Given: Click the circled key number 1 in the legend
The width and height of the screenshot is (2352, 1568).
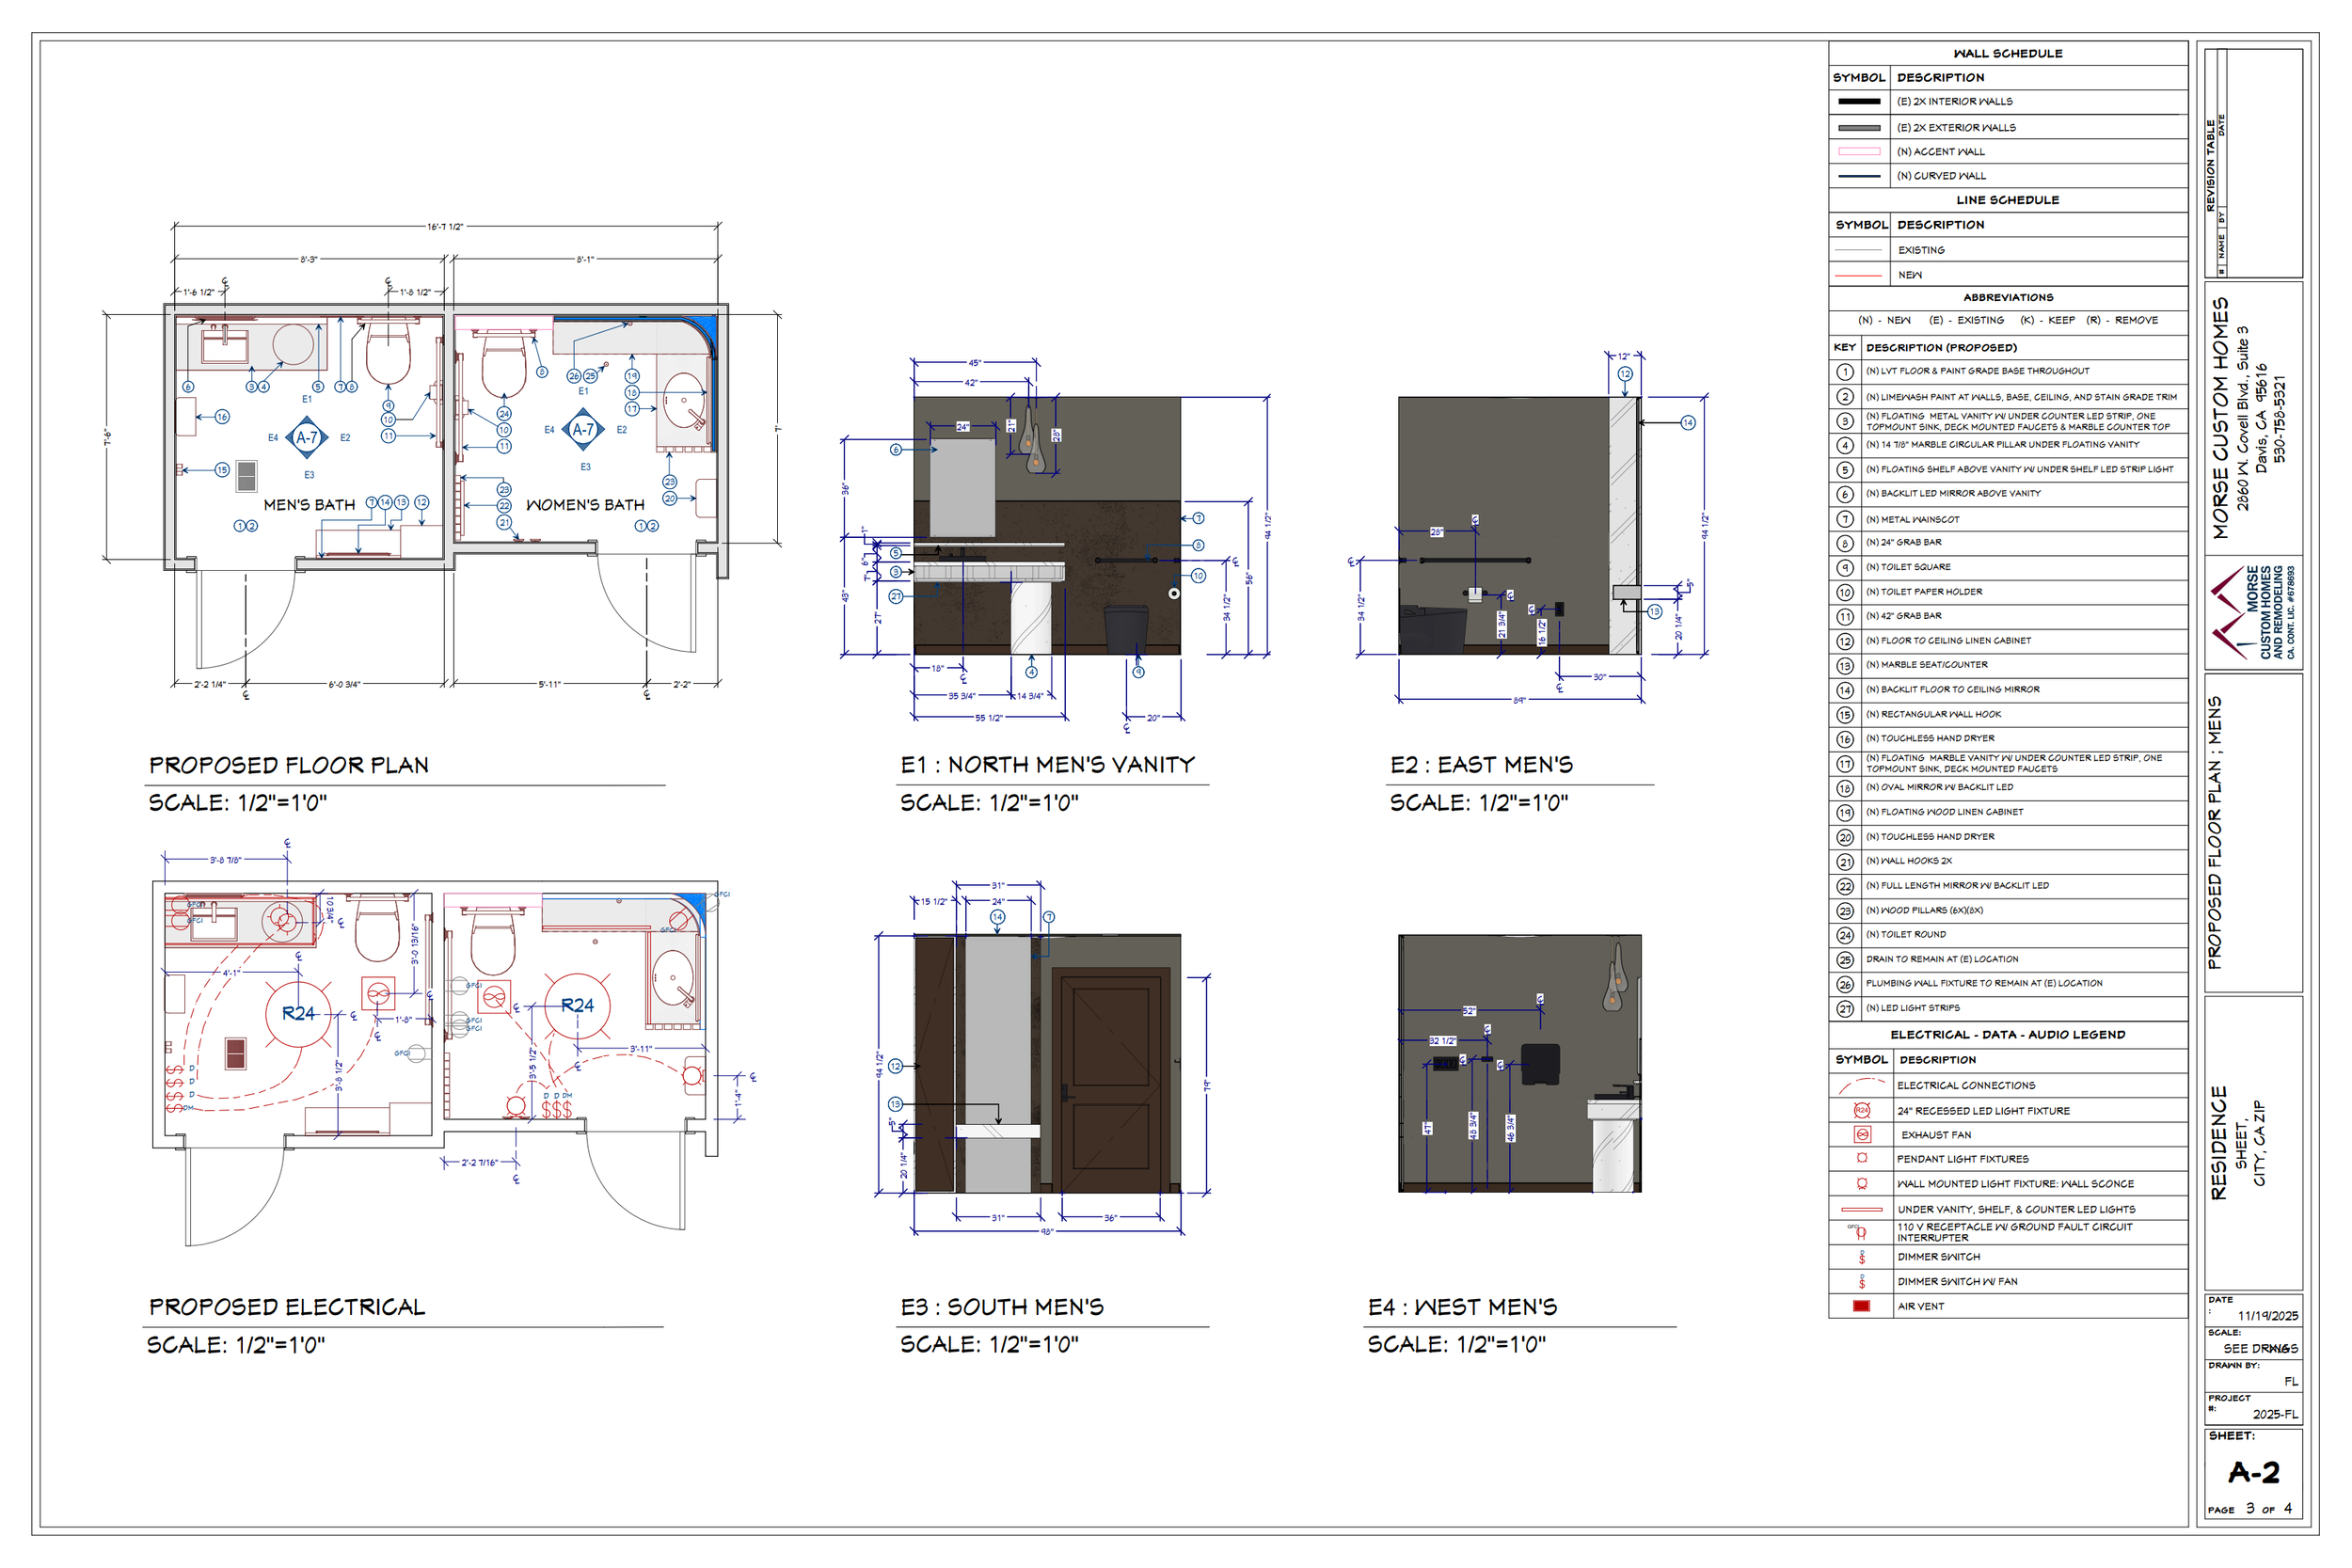Looking at the screenshot, I should tap(1845, 371).
